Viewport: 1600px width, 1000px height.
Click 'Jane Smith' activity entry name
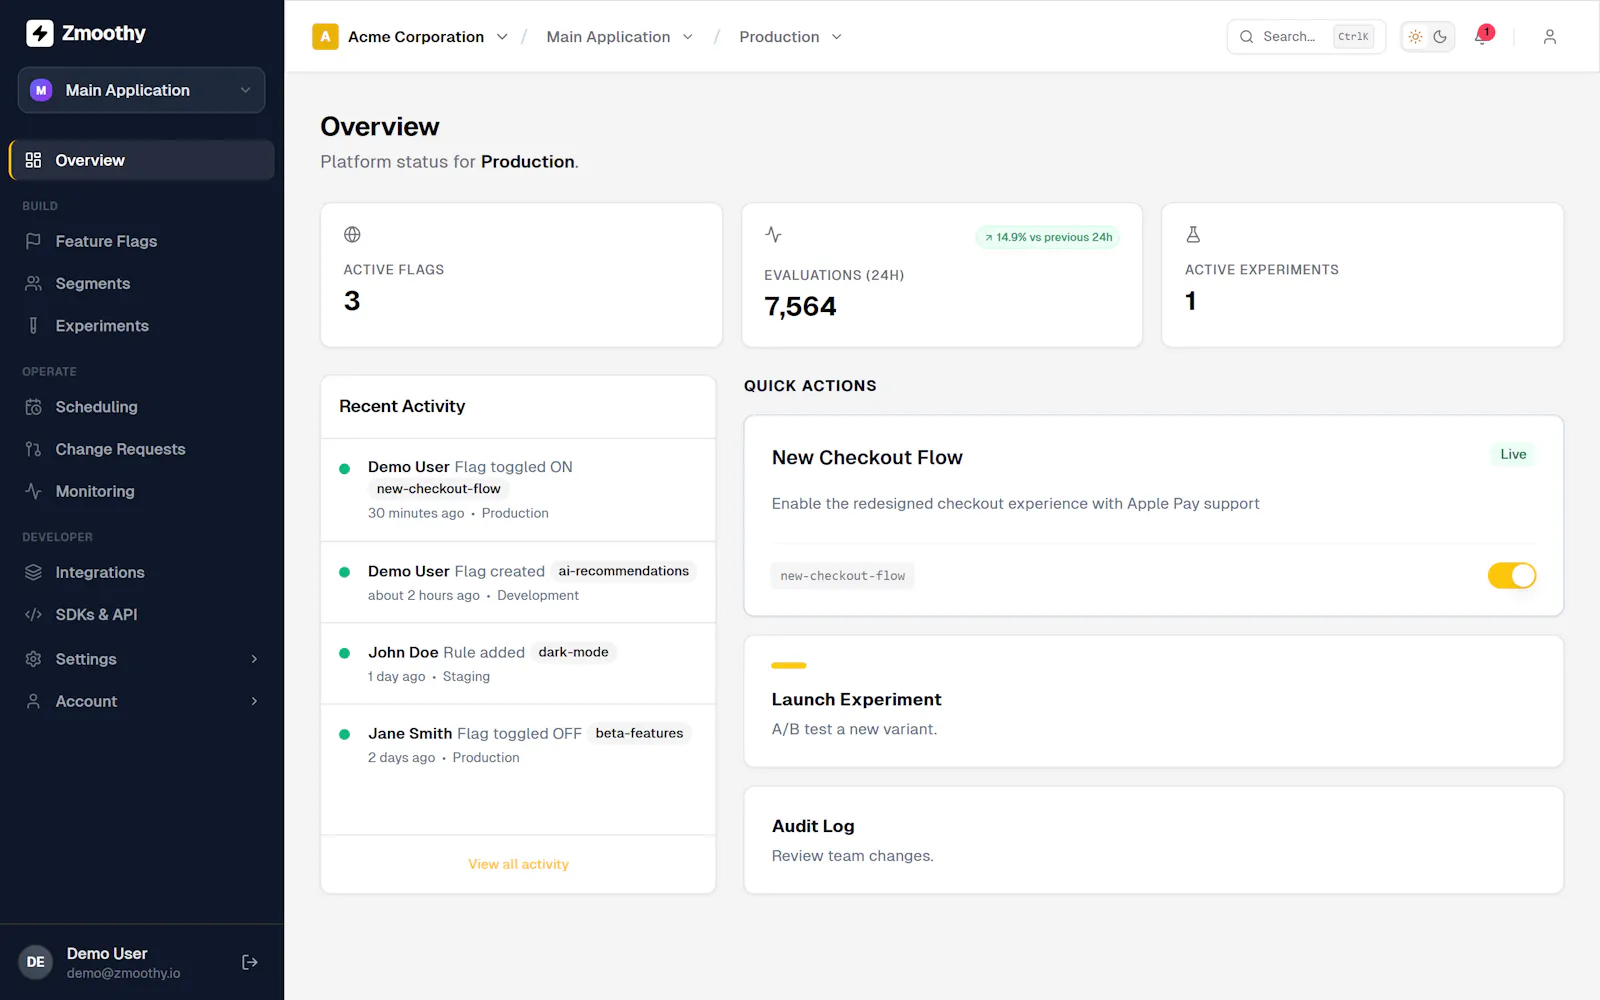(x=410, y=733)
